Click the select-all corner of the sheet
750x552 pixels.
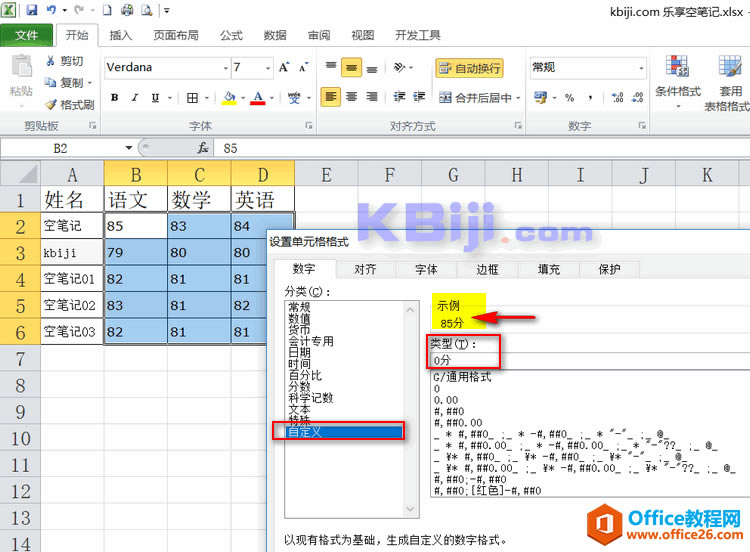click(20, 174)
